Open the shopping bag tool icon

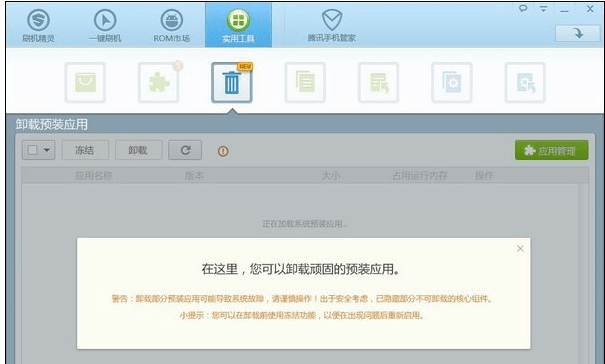85,83
